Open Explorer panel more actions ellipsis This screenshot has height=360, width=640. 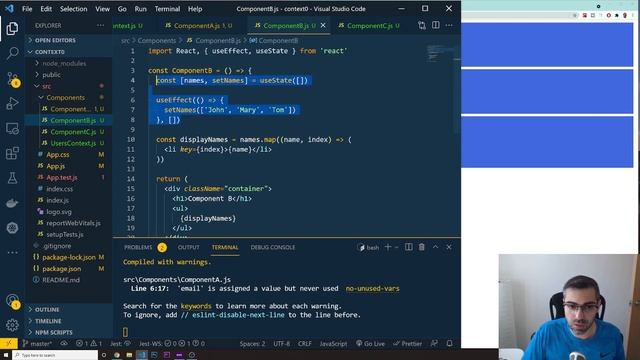(100, 25)
